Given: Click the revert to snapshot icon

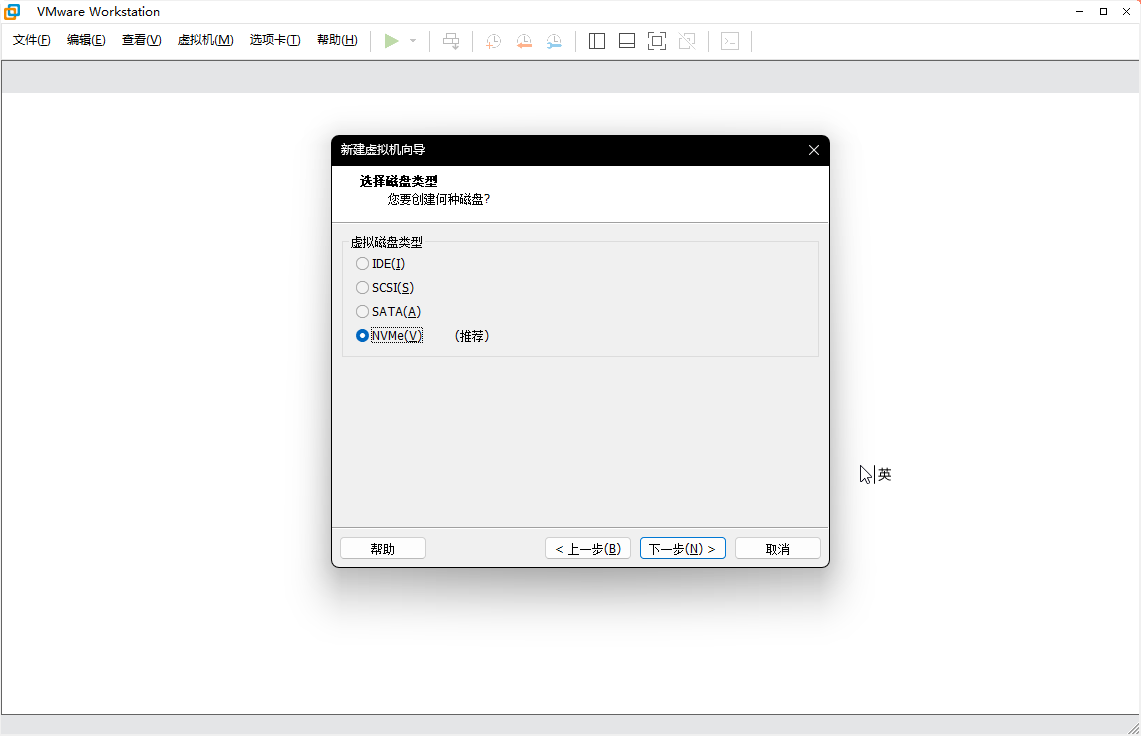Looking at the screenshot, I should [524, 41].
